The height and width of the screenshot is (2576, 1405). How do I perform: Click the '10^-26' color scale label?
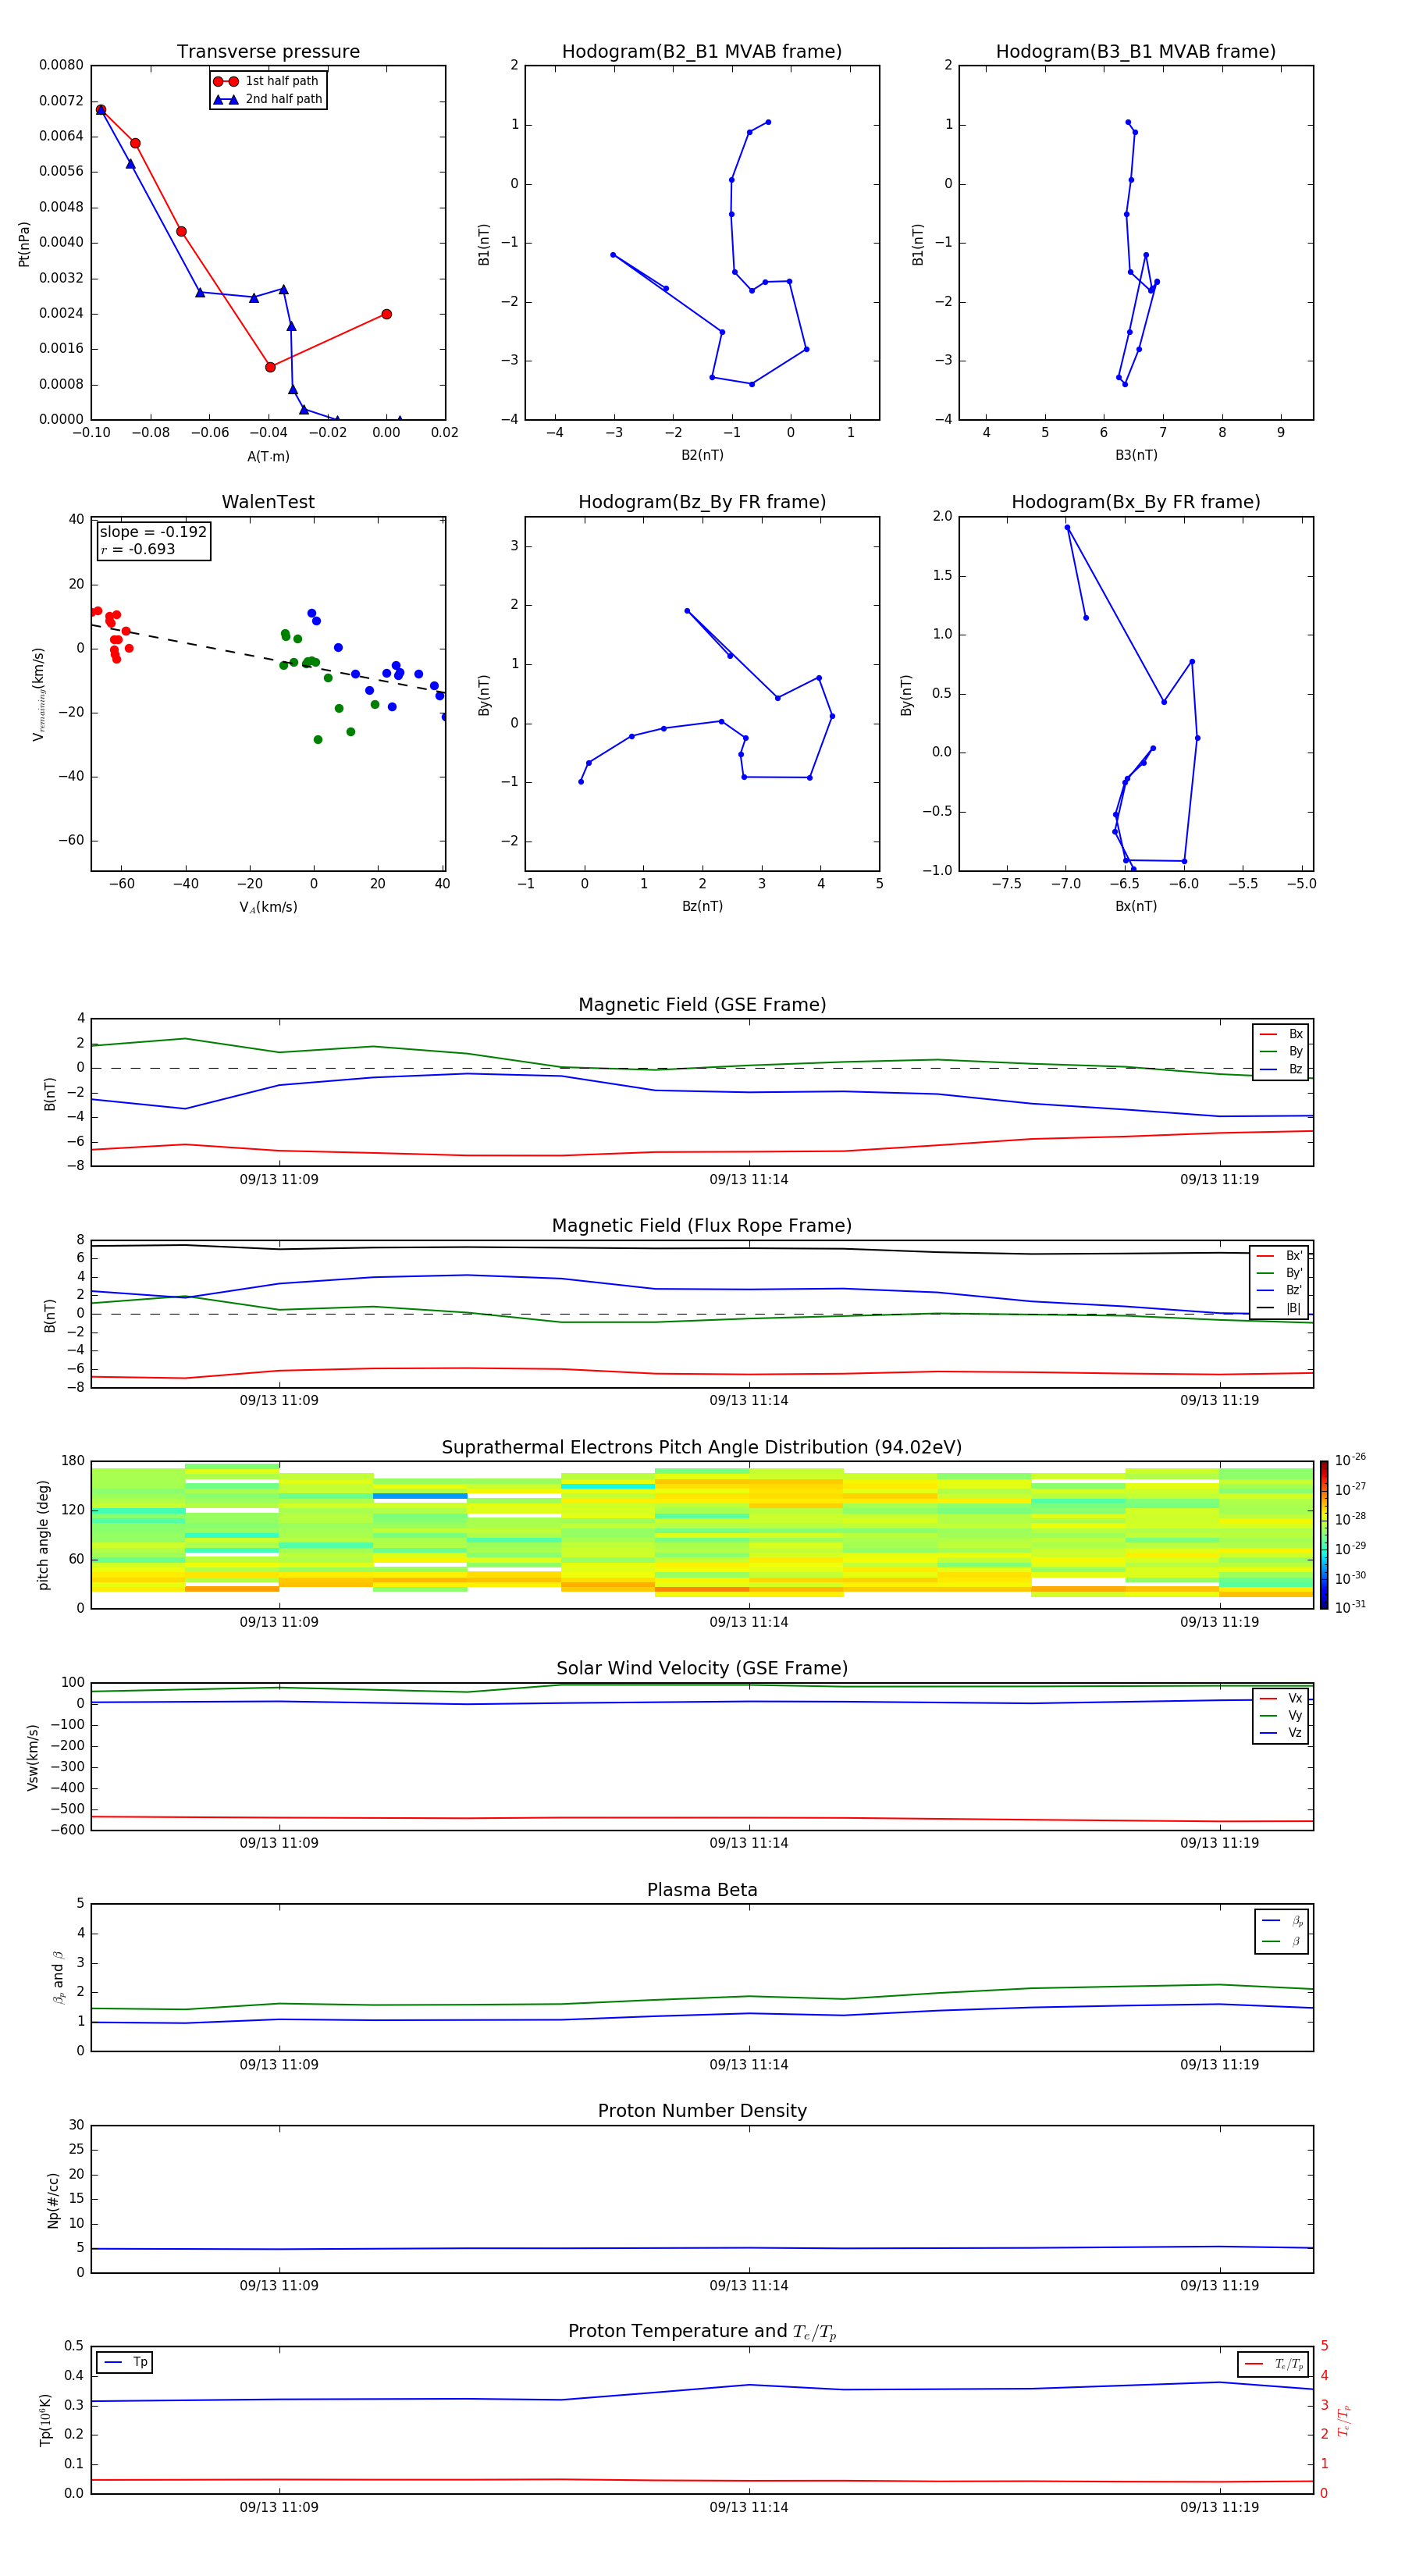pos(1350,1460)
